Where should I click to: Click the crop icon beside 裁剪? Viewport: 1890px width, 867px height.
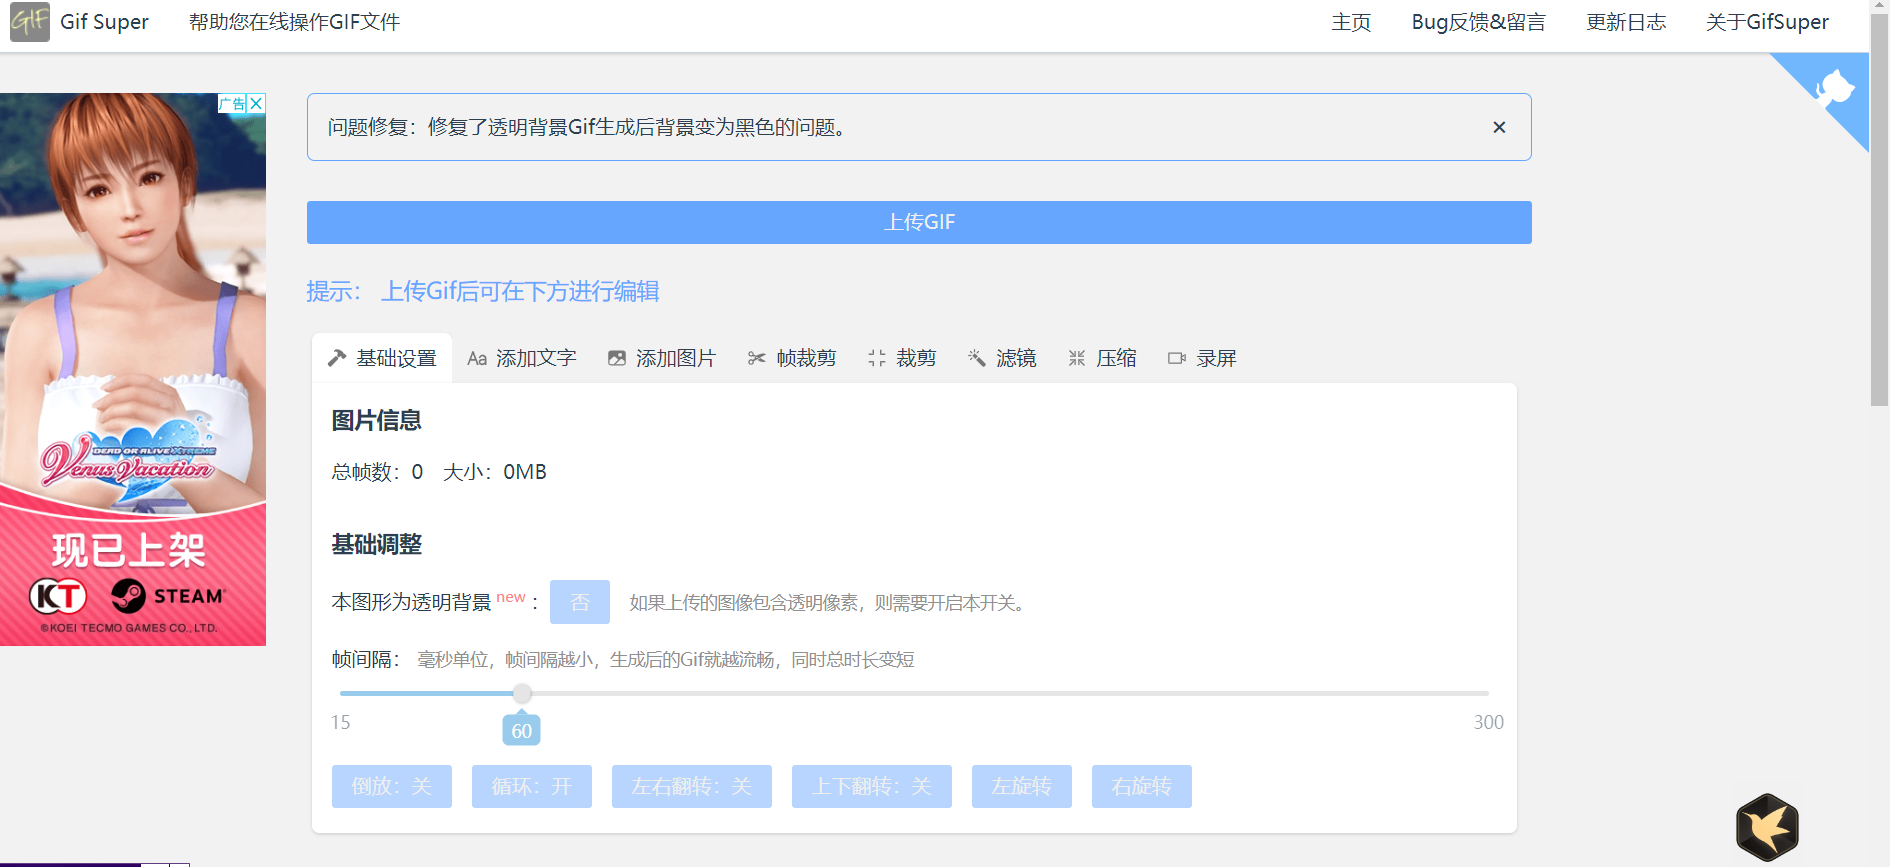877,358
